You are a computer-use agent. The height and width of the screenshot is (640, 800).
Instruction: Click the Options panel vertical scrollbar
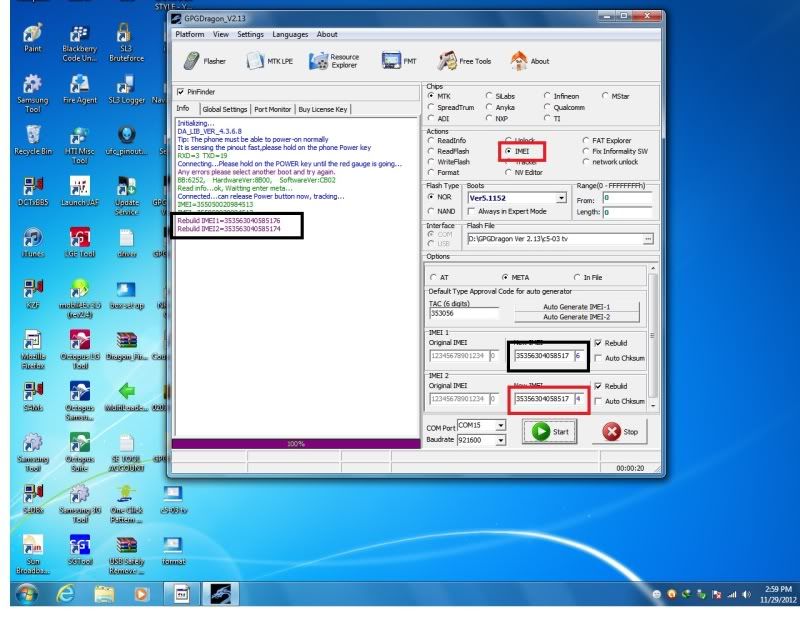point(653,337)
